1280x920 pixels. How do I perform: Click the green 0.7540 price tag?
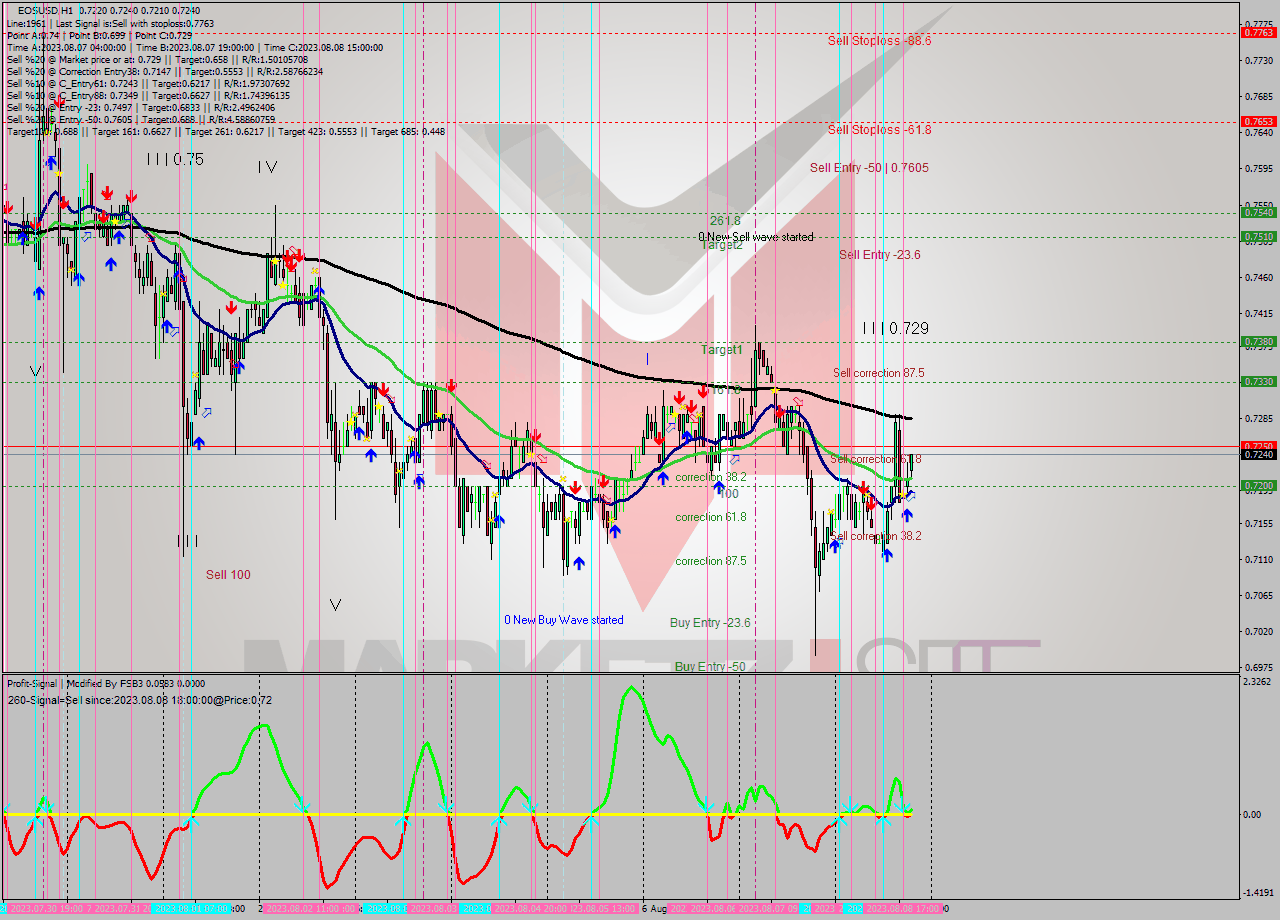(1258, 212)
